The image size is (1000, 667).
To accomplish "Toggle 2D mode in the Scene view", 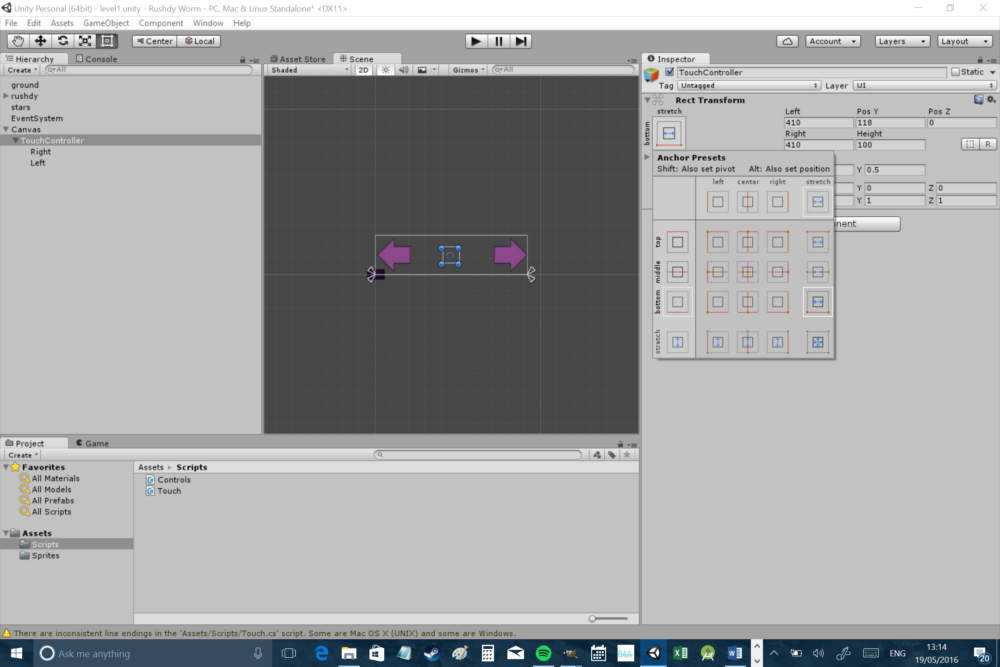I will pyautogui.click(x=364, y=70).
